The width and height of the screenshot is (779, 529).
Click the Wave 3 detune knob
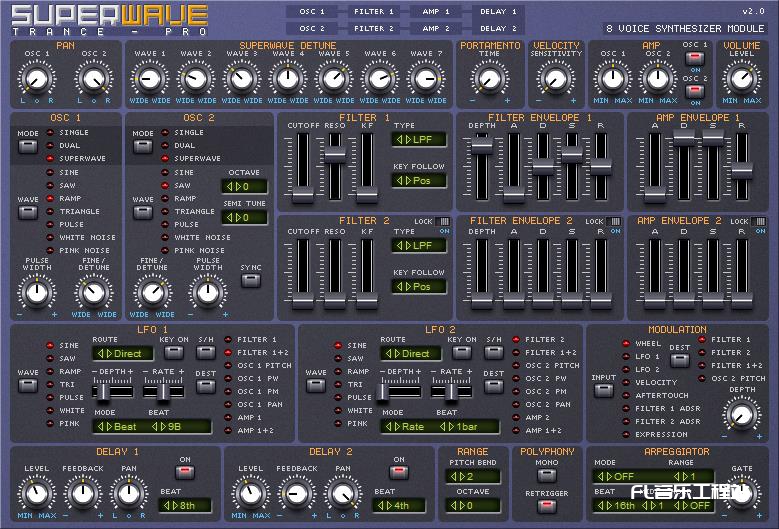coord(242,78)
